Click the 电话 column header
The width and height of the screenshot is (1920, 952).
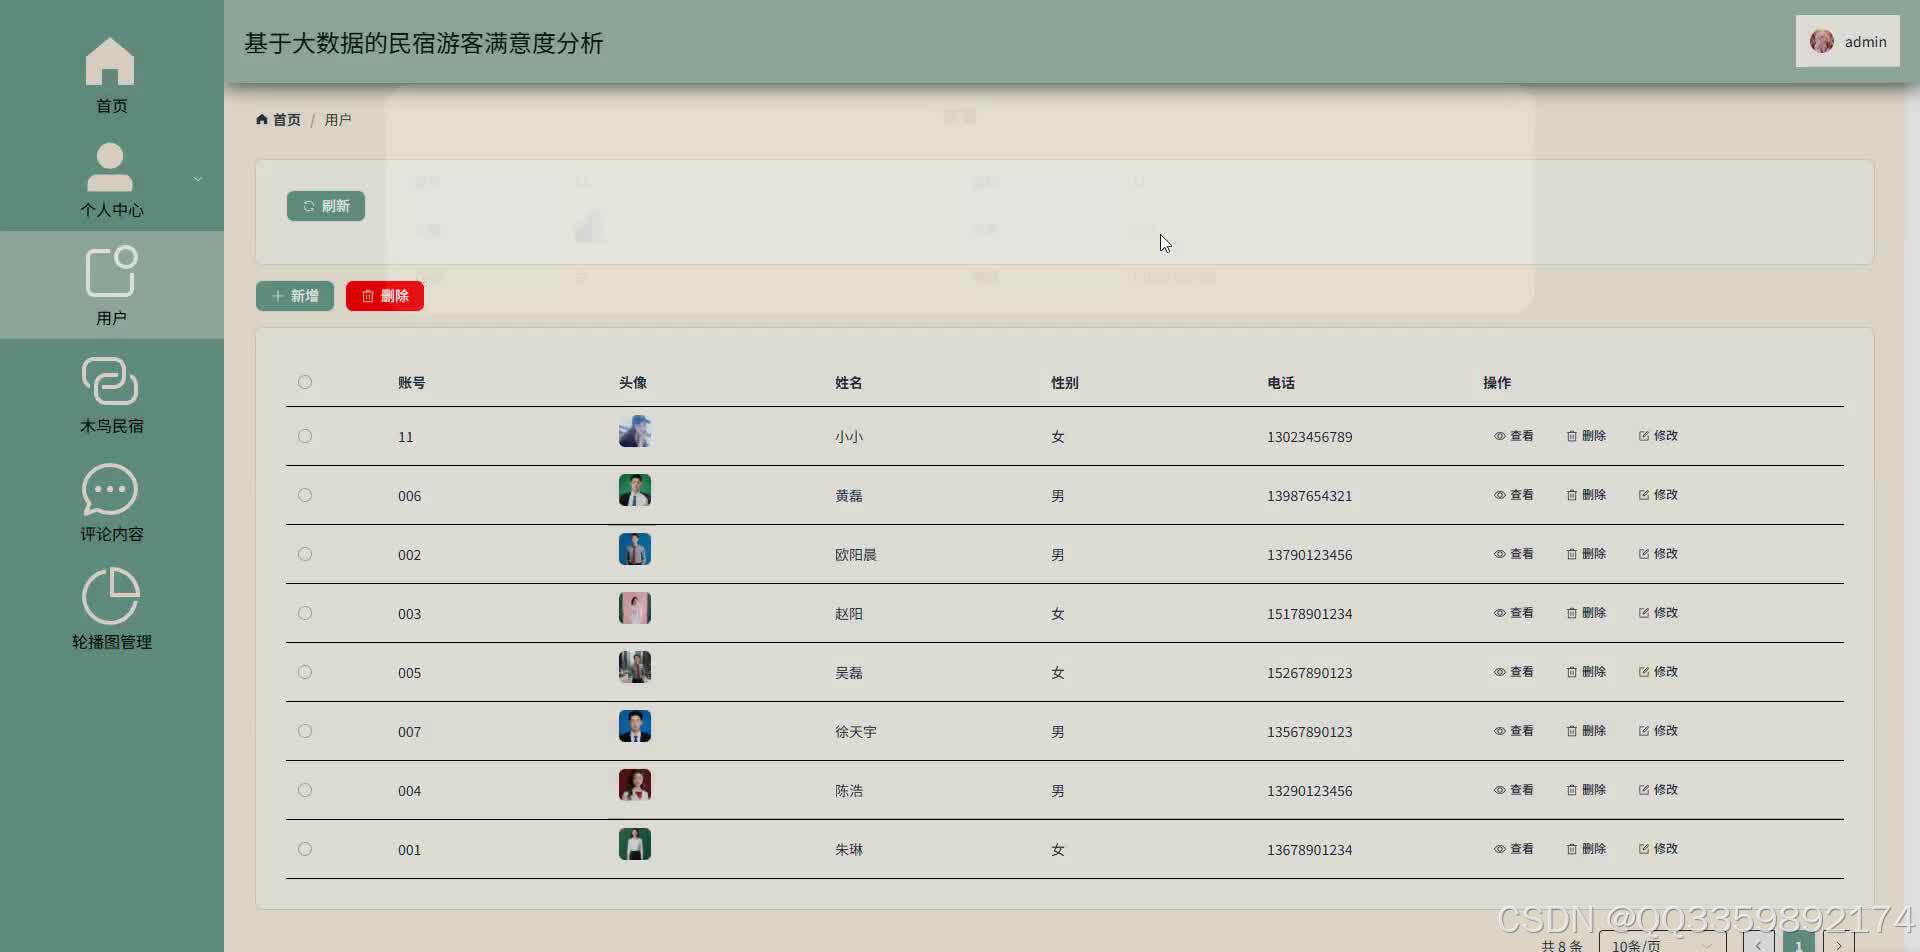coord(1281,383)
